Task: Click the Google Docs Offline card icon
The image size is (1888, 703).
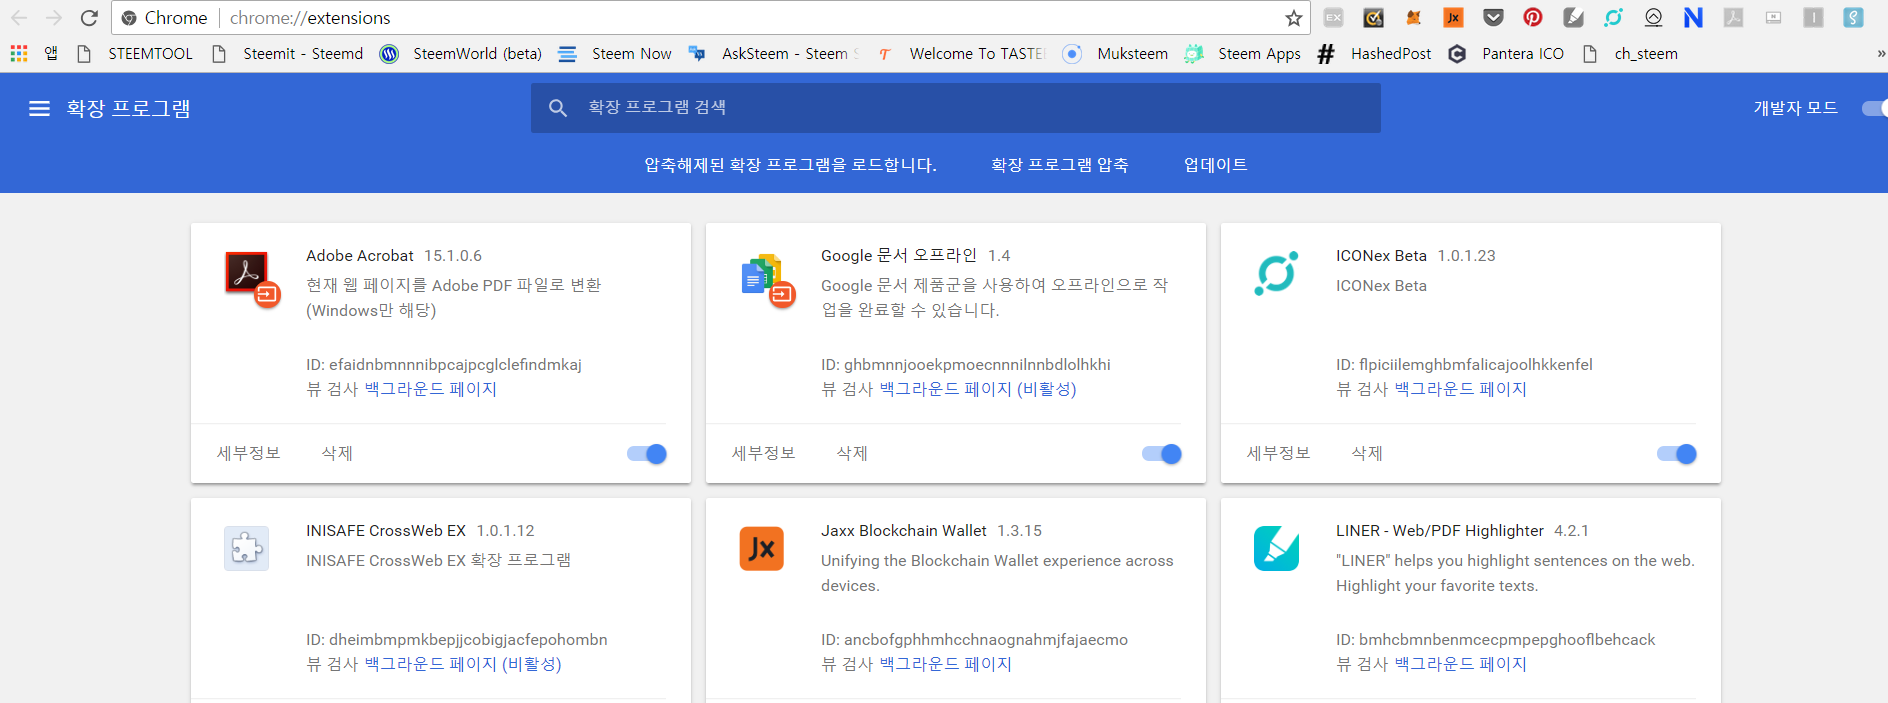Action: 767,280
